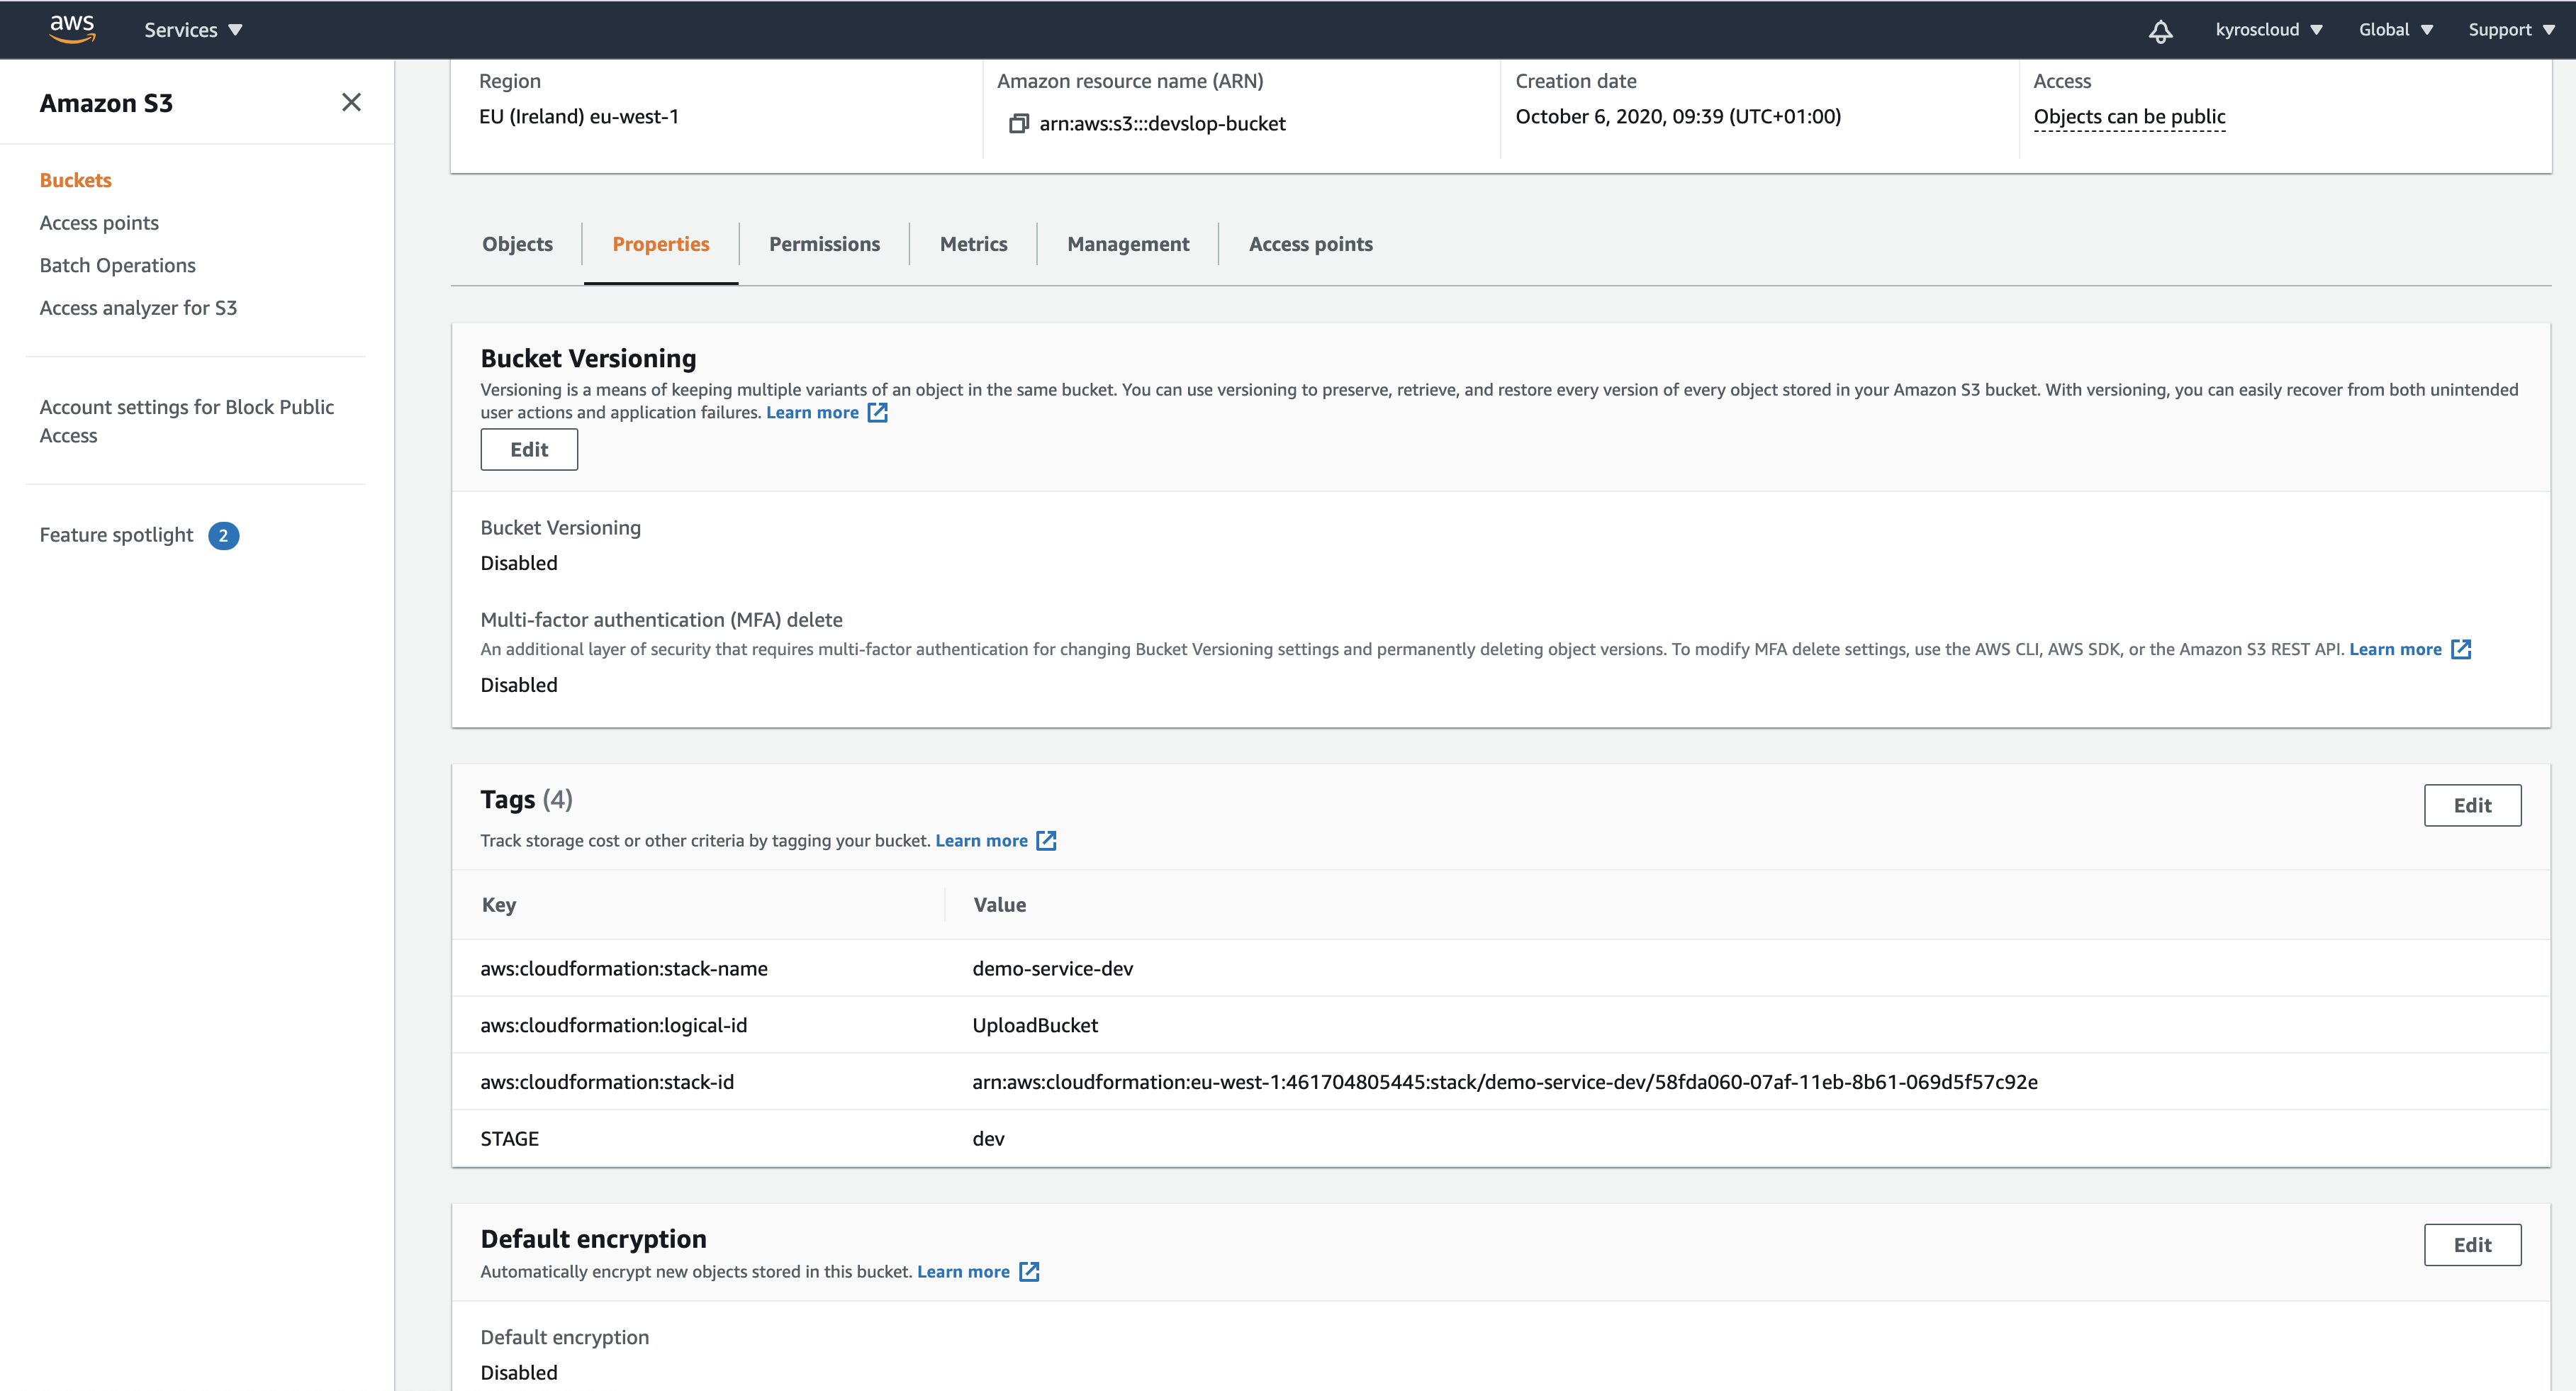Select the STAGE tag key
Screen dimensions: 2576x1391
tap(509, 1138)
